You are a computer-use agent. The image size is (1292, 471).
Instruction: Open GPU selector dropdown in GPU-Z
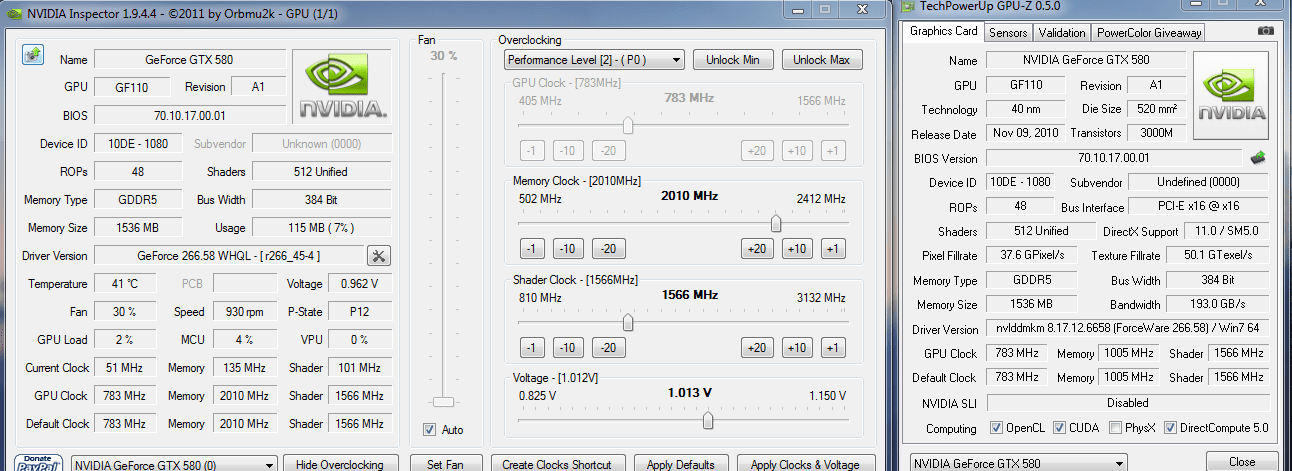pyautogui.click(x=1018, y=464)
